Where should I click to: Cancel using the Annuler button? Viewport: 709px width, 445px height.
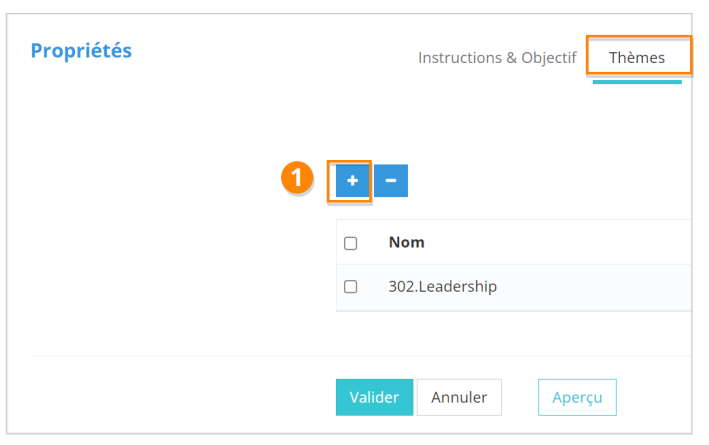[x=459, y=397]
